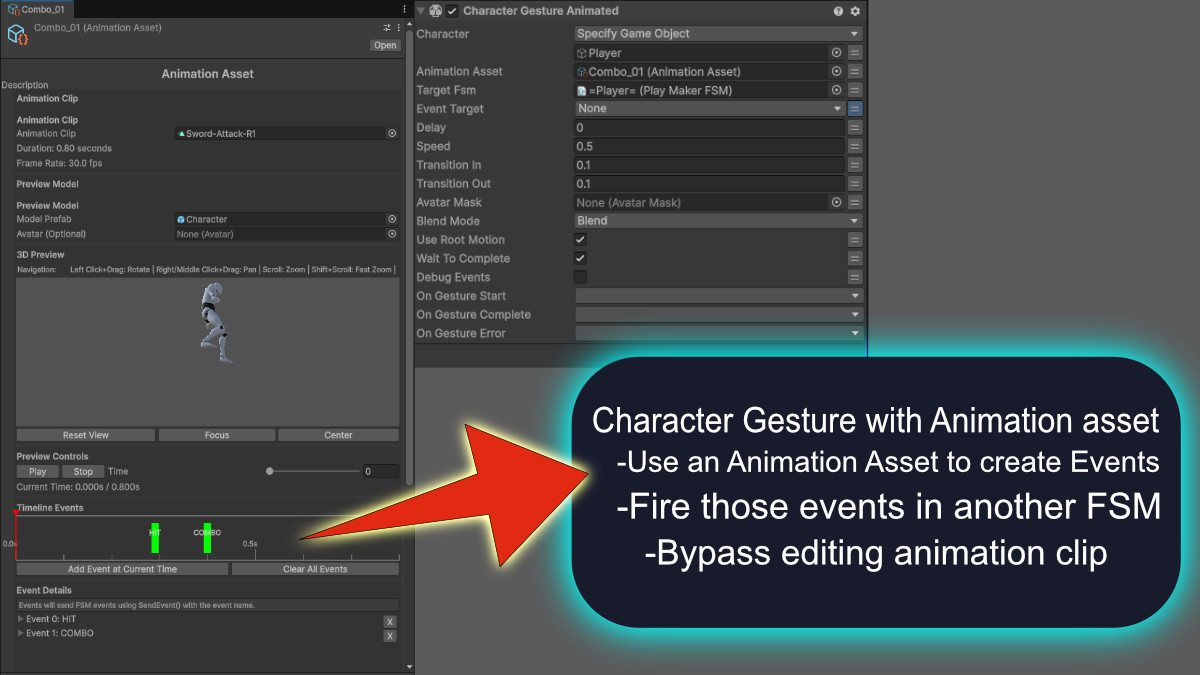Click the preset sliders icon in Combo_01 header
1200x675 pixels.
(x=387, y=27)
